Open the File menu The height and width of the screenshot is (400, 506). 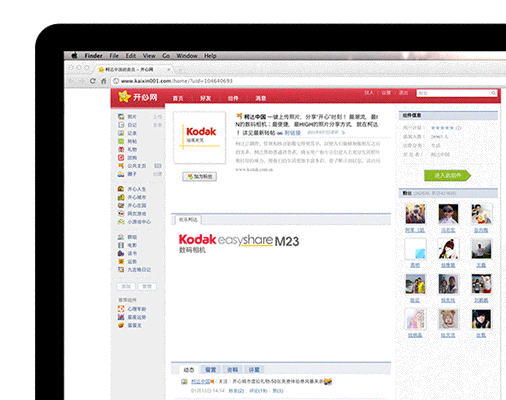[114, 56]
